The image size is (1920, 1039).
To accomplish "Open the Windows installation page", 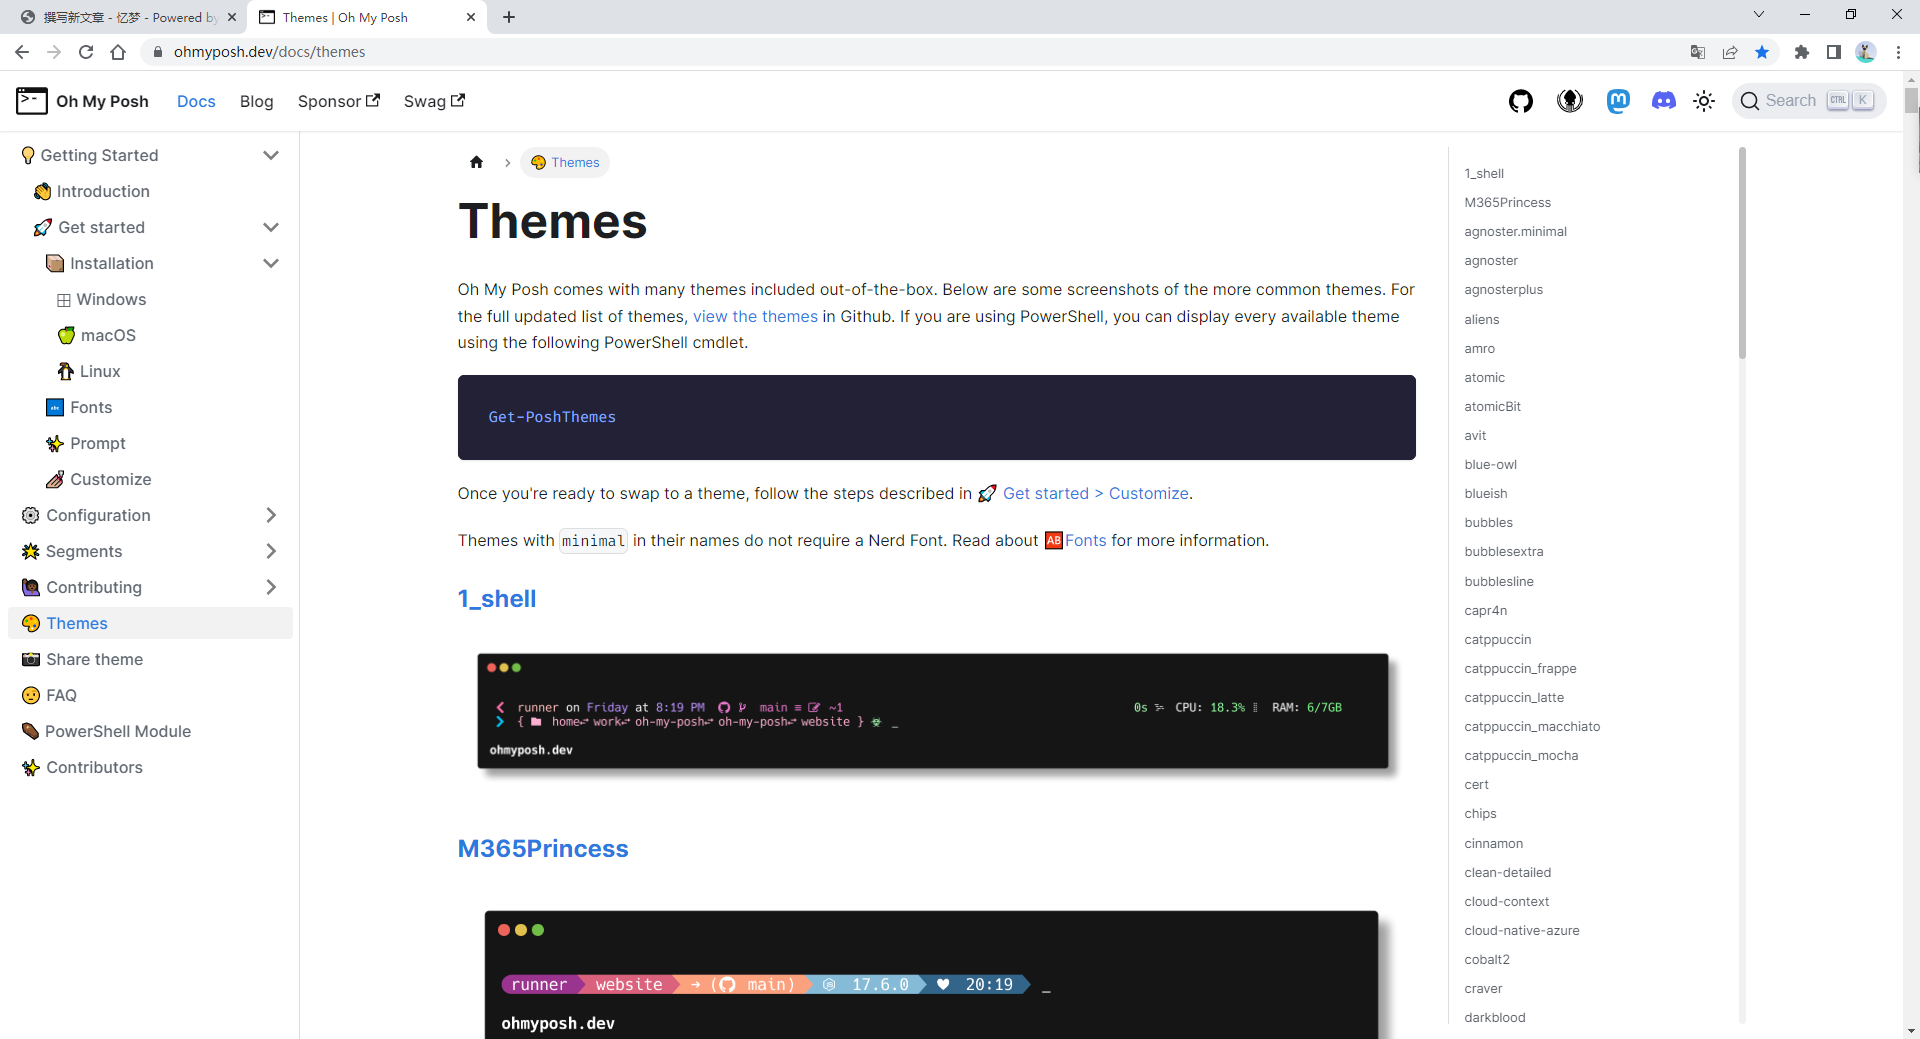I will [x=101, y=299].
